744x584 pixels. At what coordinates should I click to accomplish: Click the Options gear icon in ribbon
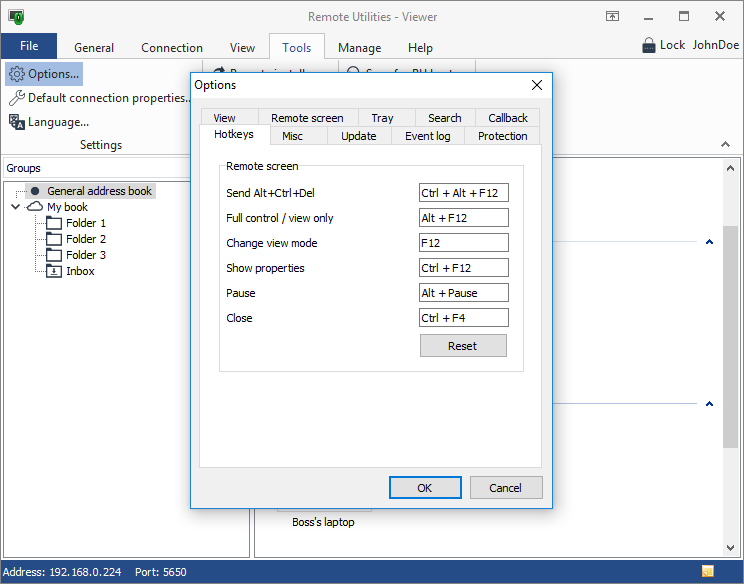pos(17,74)
